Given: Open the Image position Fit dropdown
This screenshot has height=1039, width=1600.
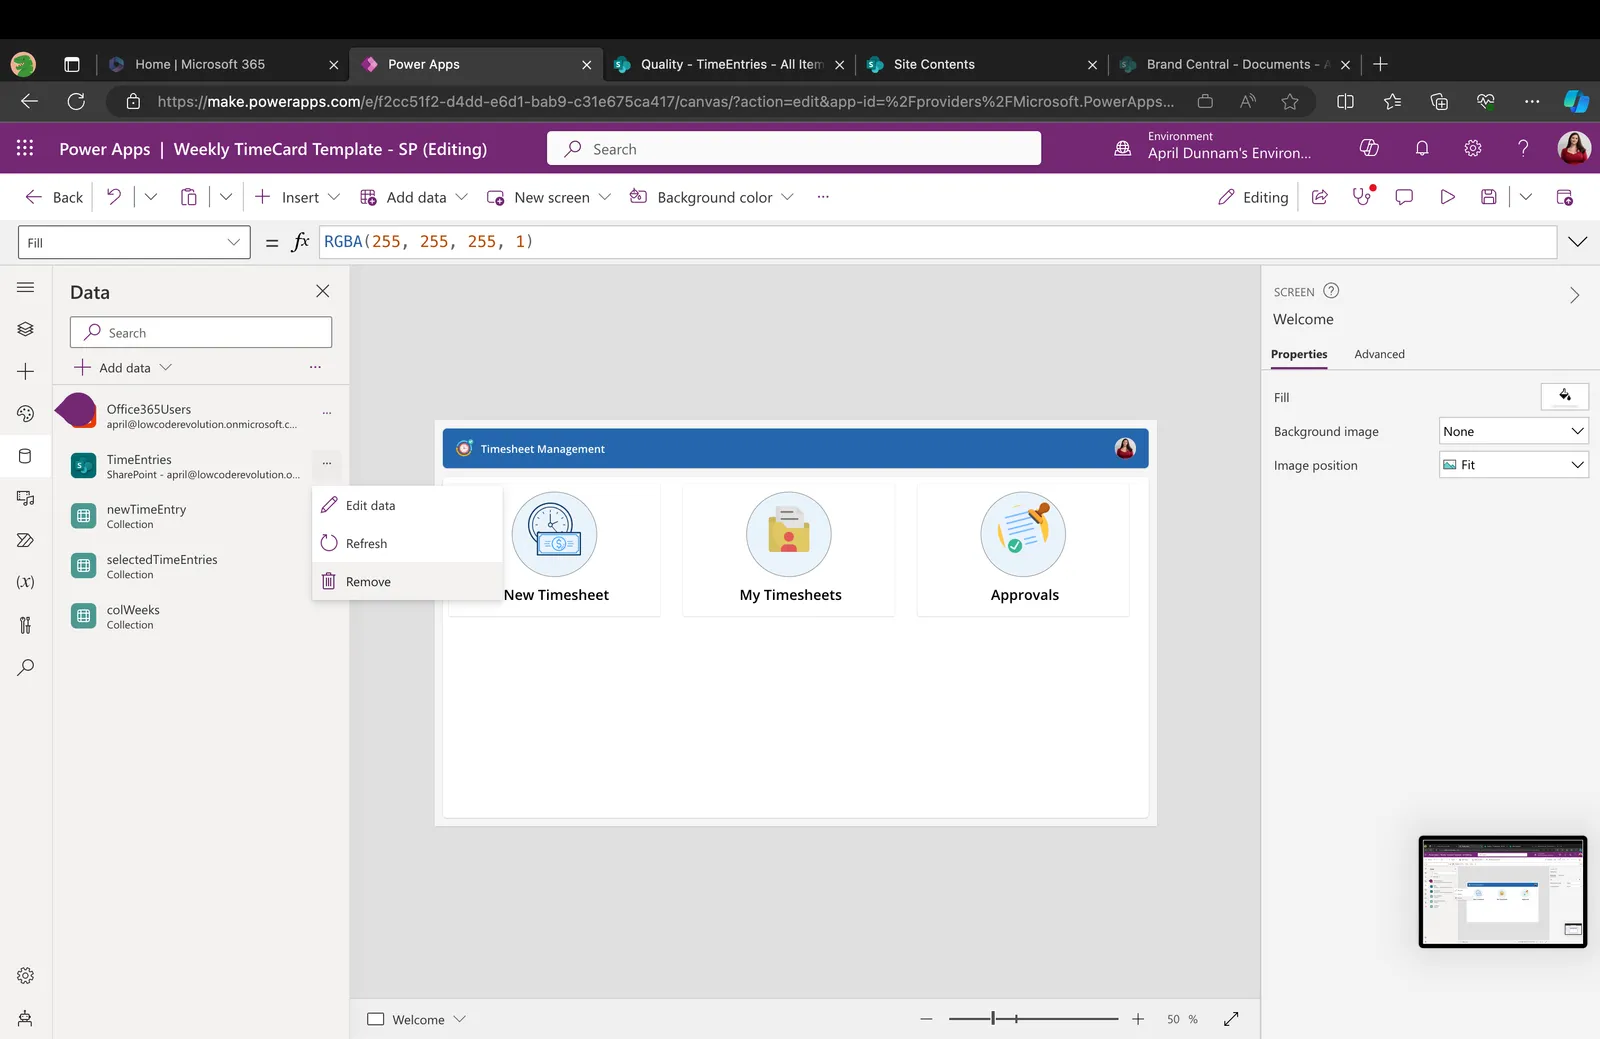Looking at the screenshot, I should 1514,465.
